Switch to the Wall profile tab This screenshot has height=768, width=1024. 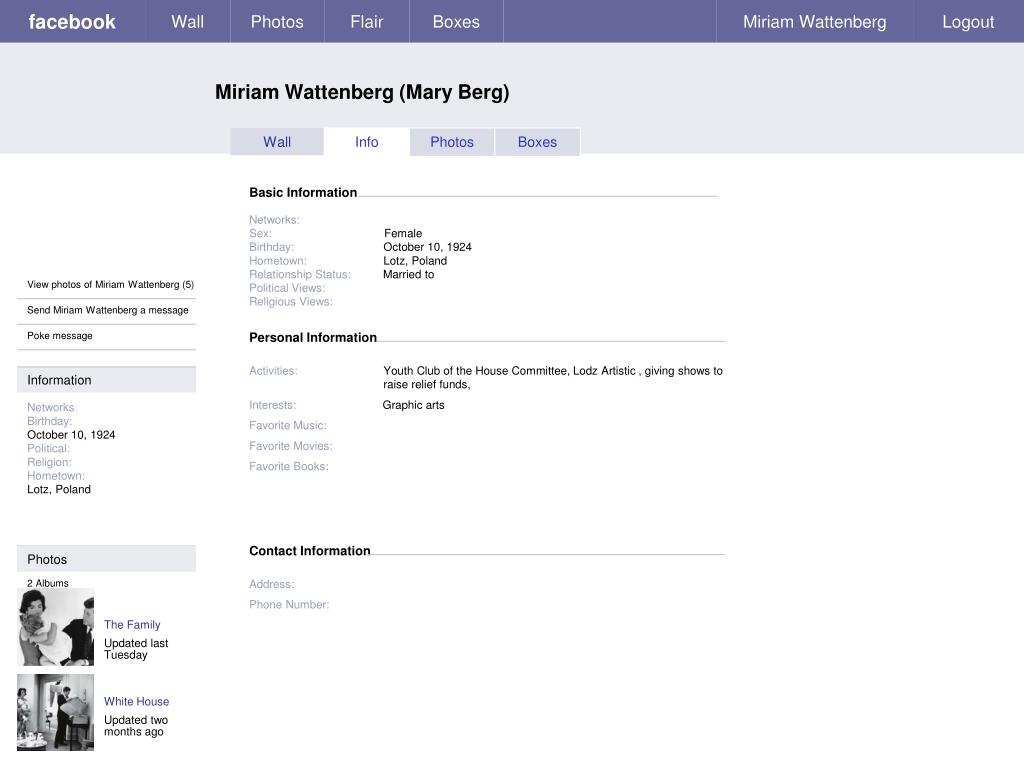click(277, 142)
